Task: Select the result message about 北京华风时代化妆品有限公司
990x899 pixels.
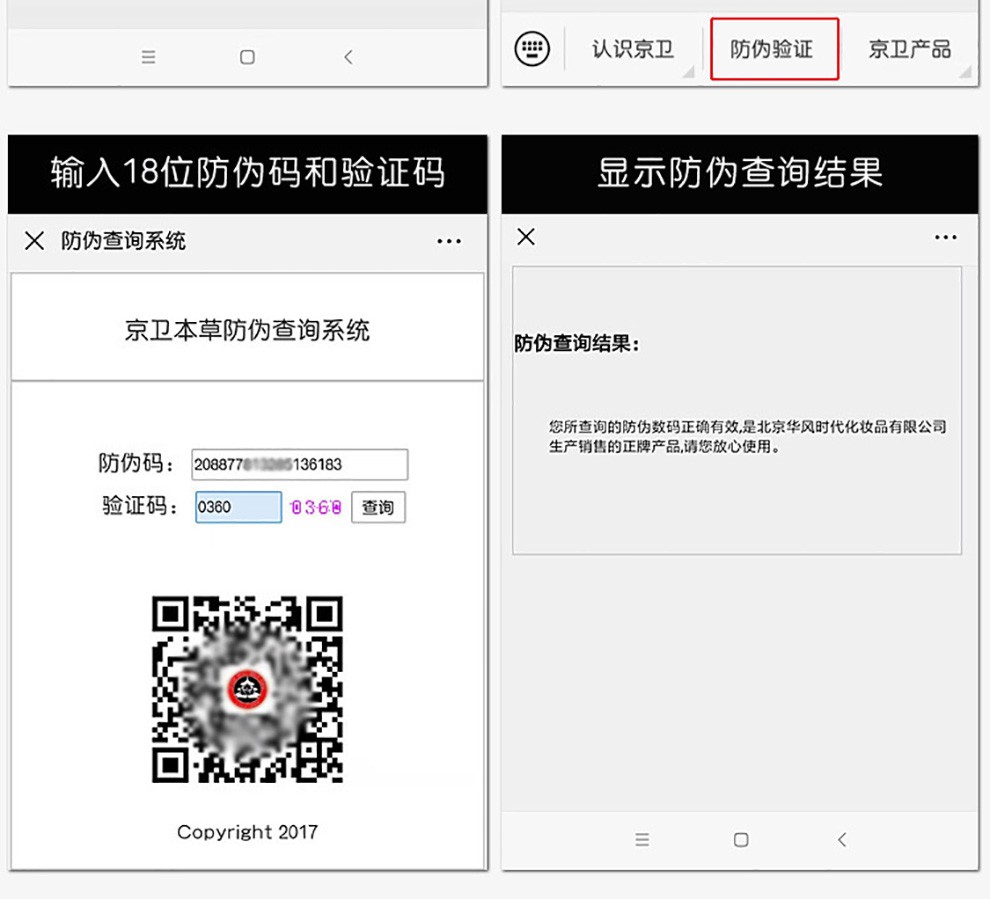Action: click(x=748, y=436)
